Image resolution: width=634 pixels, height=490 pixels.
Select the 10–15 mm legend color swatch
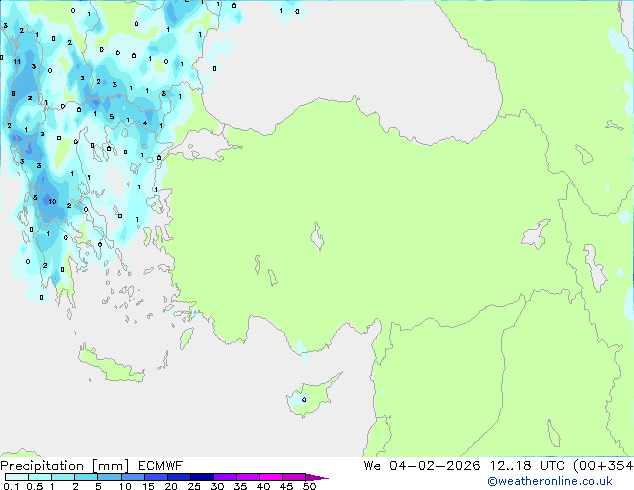click(x=134, y=477)
